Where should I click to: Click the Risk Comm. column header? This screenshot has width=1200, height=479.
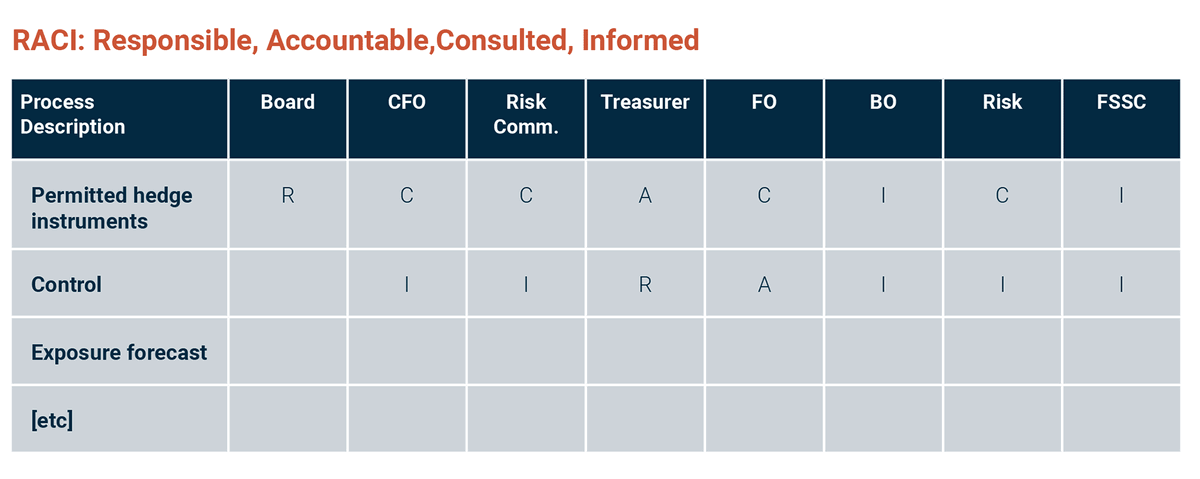[x=526, y=114]
